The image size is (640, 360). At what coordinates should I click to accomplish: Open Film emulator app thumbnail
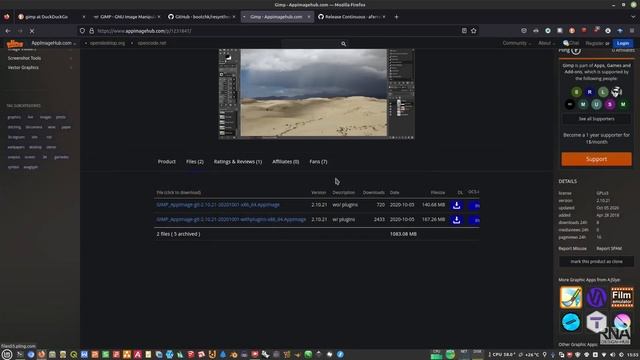[622, 297]
